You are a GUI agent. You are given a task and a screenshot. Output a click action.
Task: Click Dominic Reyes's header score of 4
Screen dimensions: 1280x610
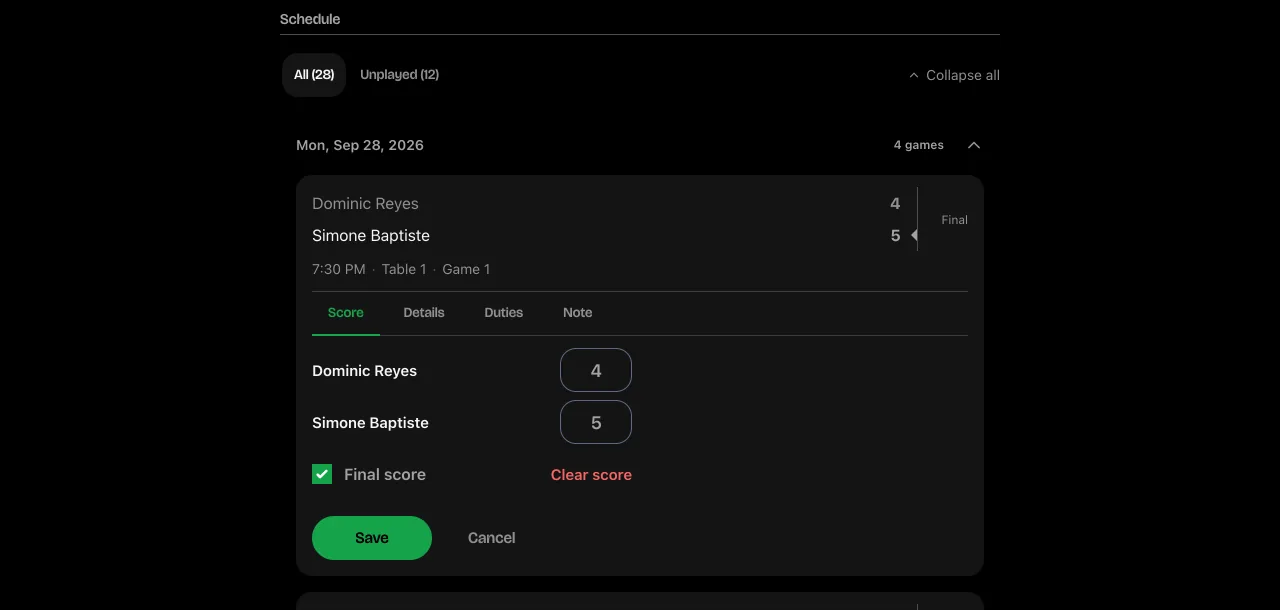click(x=895, y=203)
